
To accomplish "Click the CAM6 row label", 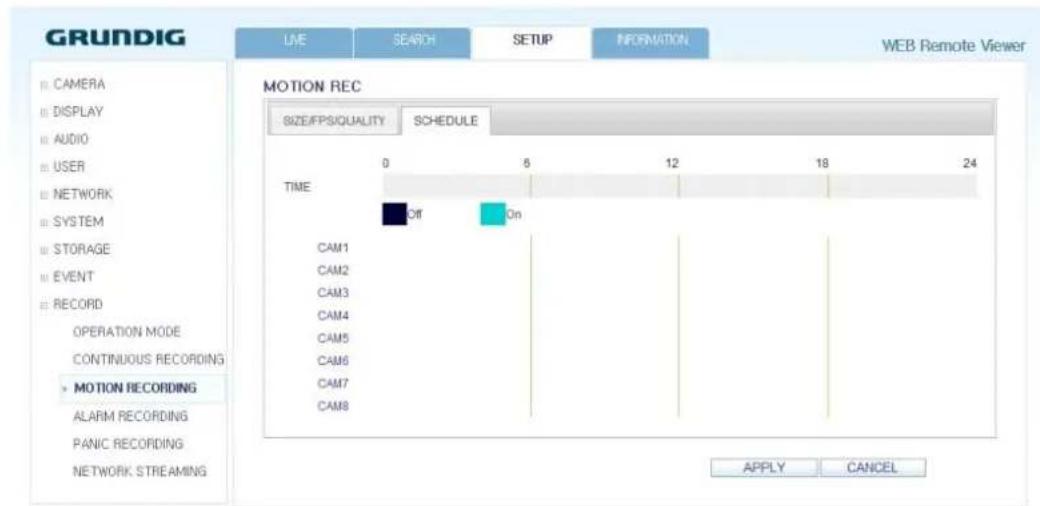I will click(334, 361).
